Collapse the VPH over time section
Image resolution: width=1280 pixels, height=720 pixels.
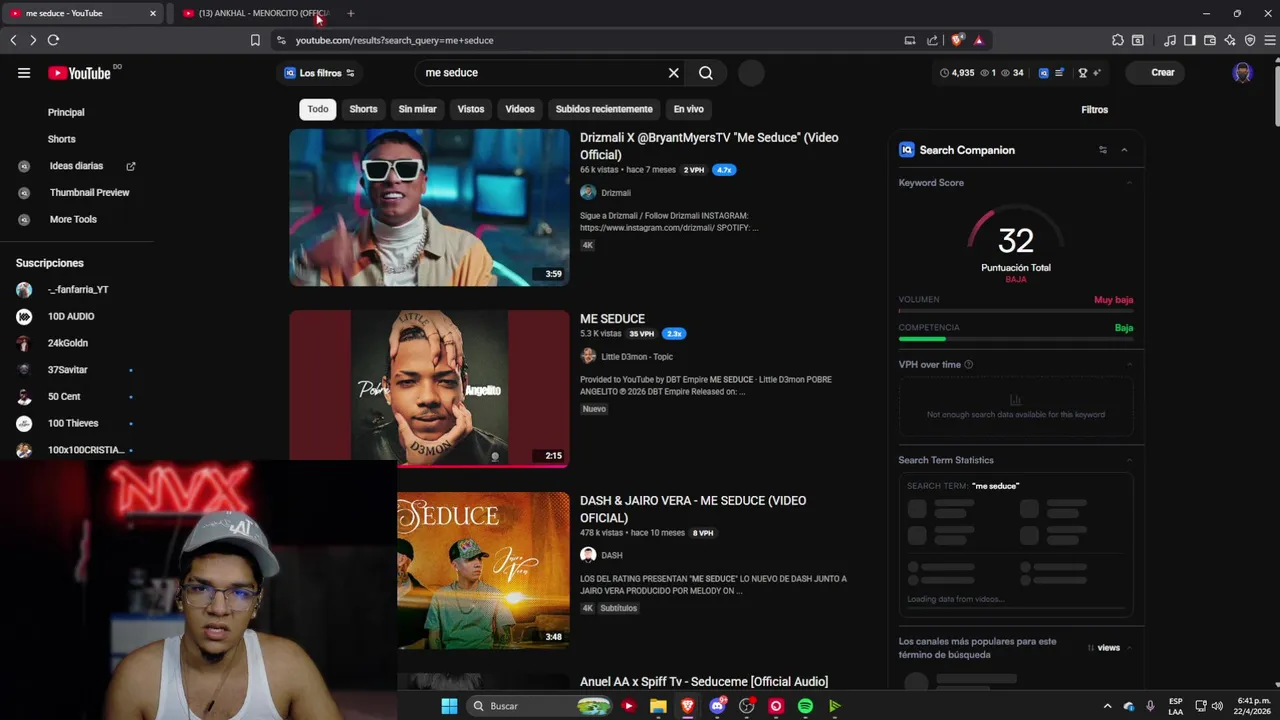tap(1129, 365)
